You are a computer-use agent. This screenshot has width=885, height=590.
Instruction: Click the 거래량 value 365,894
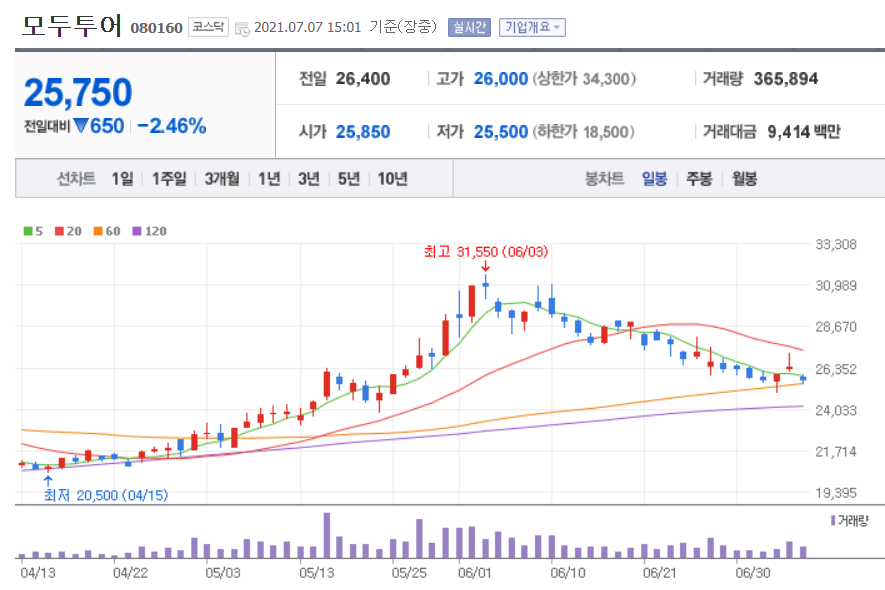click(786, 78)
